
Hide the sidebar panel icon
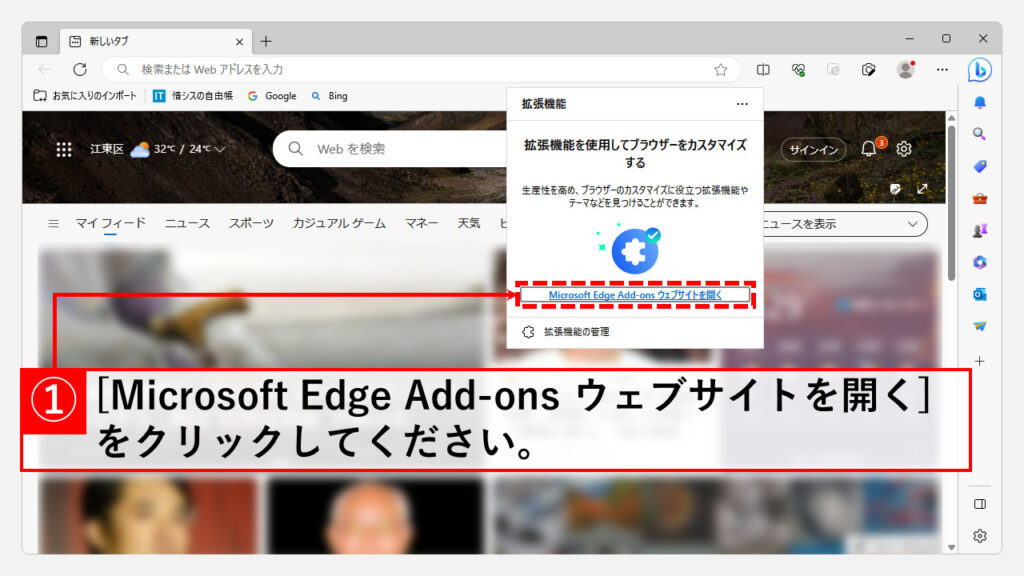[x=980, y=504]
